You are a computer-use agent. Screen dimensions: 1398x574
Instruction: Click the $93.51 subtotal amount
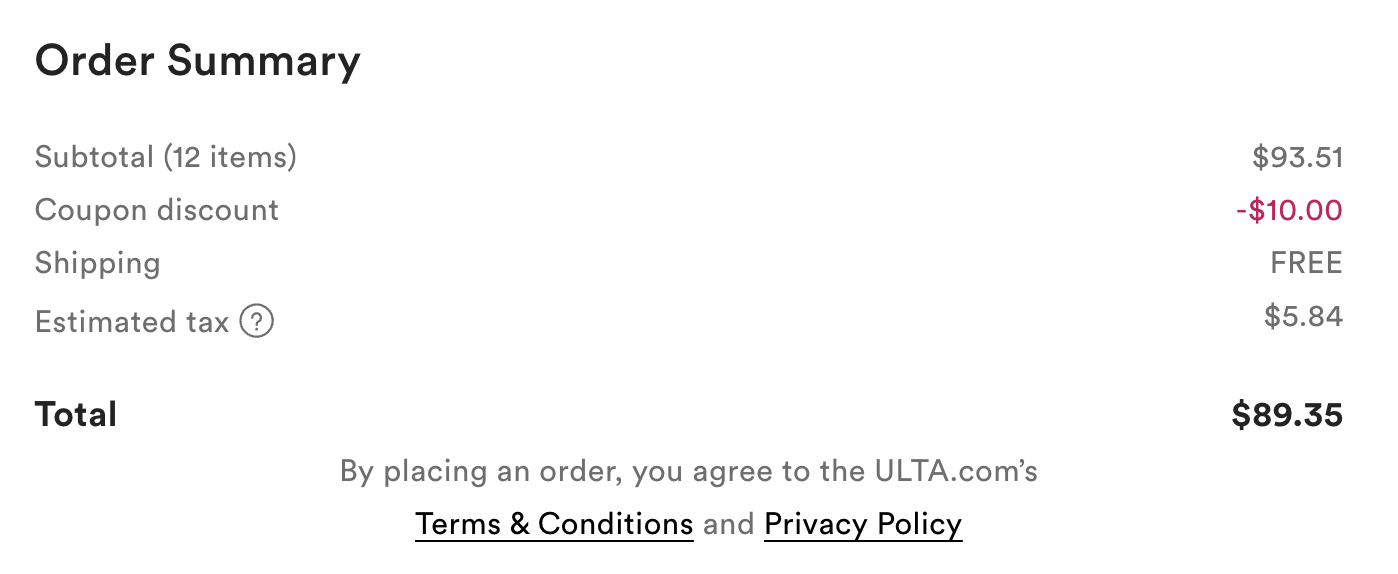click(x=1297, y=157)
